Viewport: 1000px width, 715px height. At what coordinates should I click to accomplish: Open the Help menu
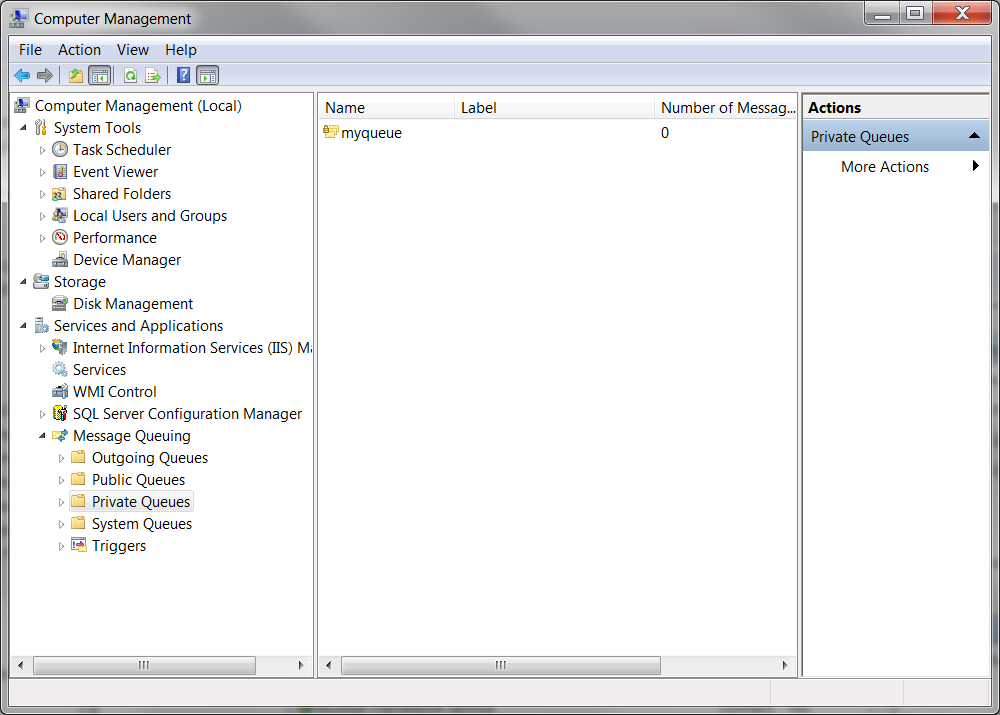[180, 50]
